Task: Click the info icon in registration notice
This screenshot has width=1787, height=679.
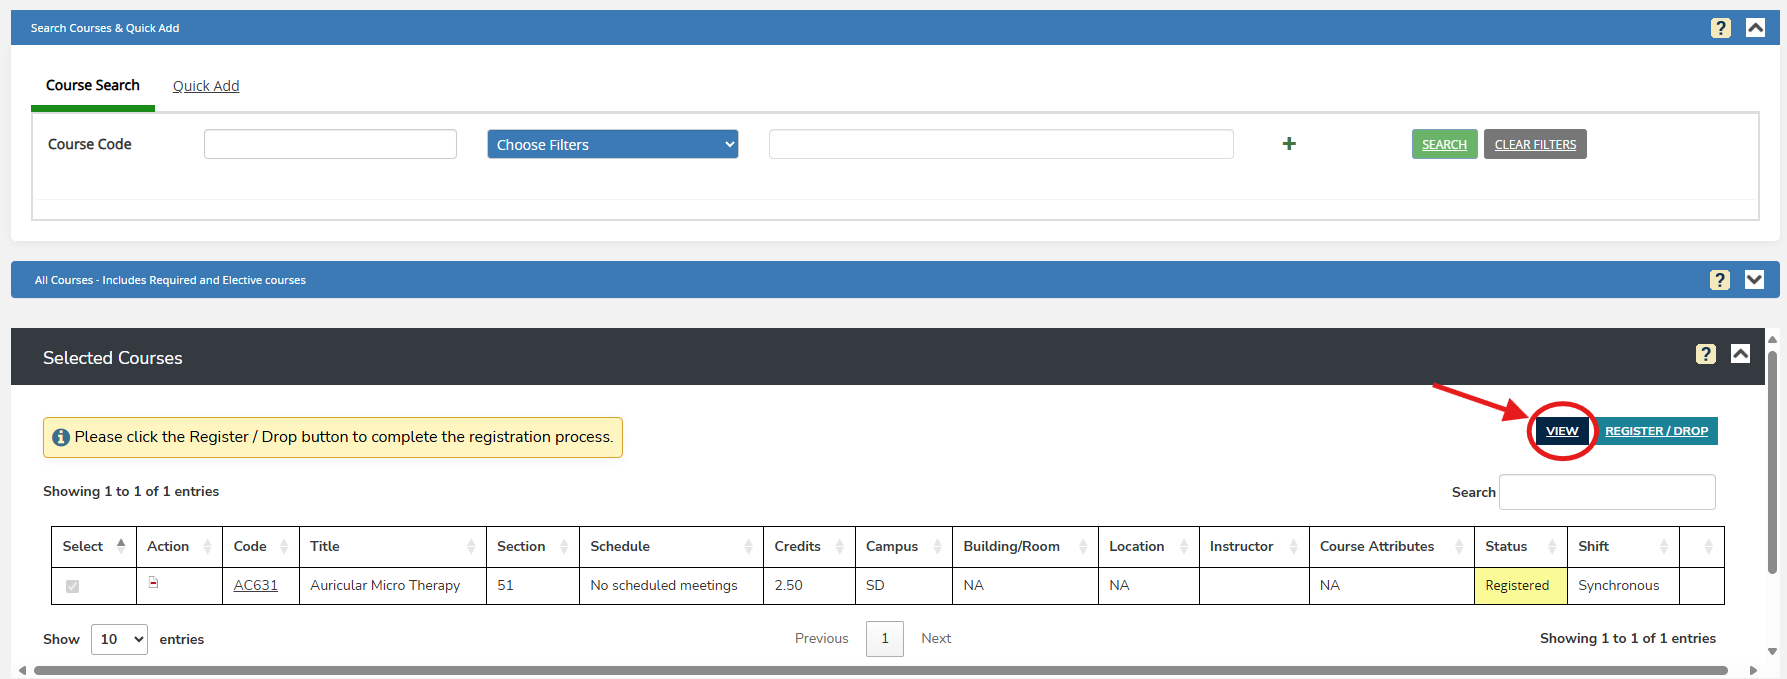Action: (x=61, y=437)
